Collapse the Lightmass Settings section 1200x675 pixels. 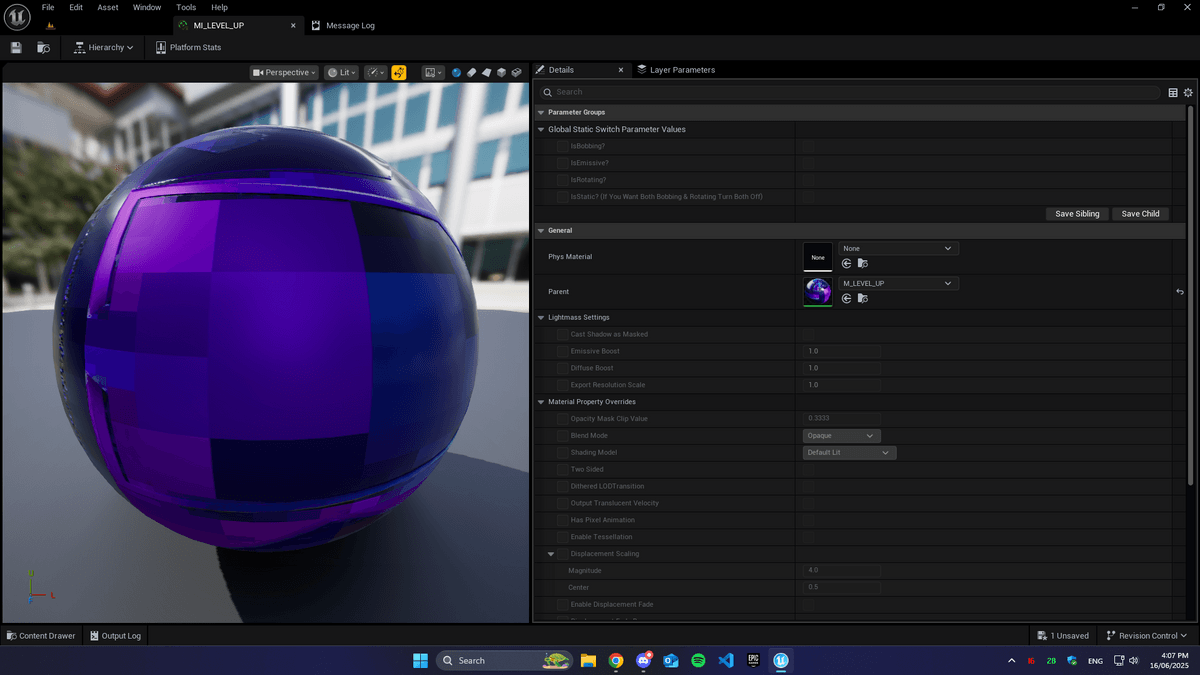(542, 317)
